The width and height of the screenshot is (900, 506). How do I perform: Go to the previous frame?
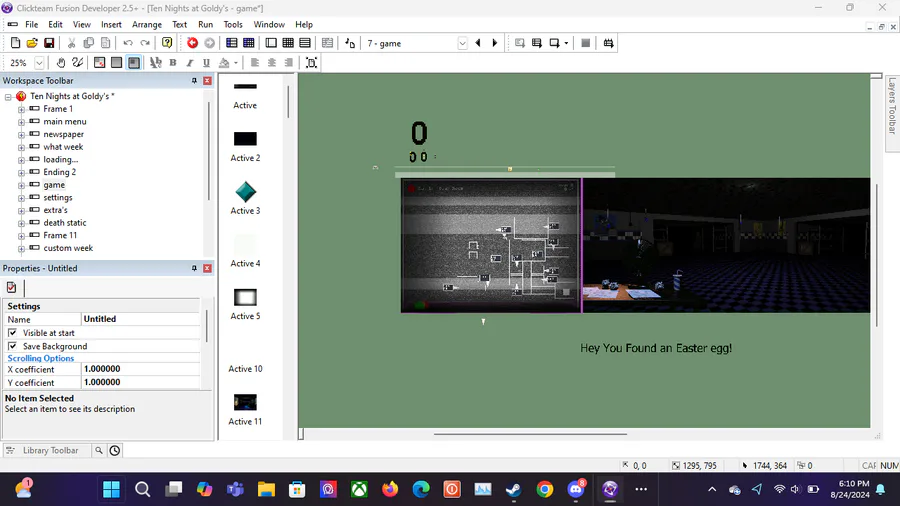[478, 43]
